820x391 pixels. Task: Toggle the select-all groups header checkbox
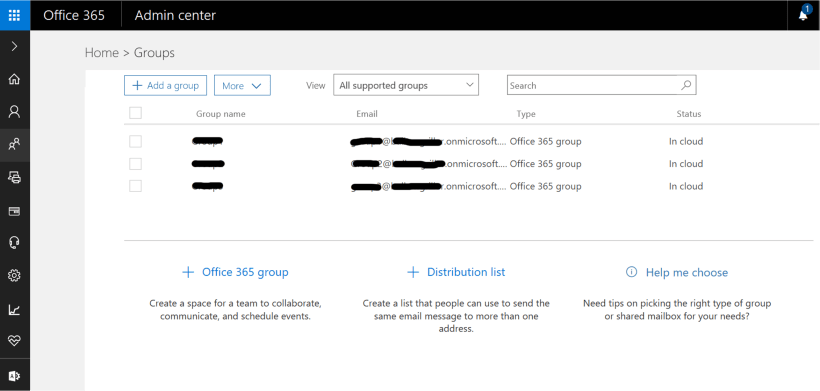pyautogui.click(x=135, y=113)
